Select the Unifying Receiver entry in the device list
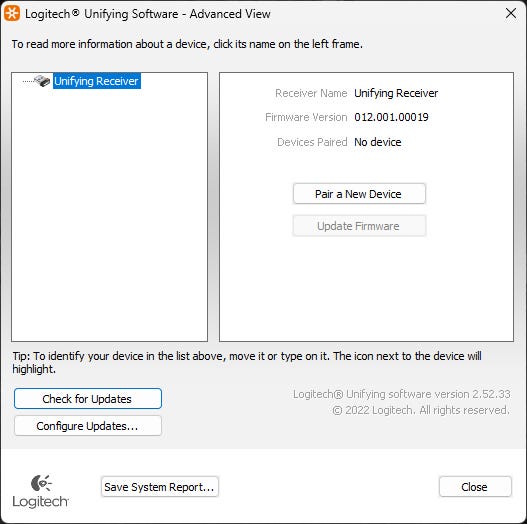527x524 pixels. click(96, 81)
